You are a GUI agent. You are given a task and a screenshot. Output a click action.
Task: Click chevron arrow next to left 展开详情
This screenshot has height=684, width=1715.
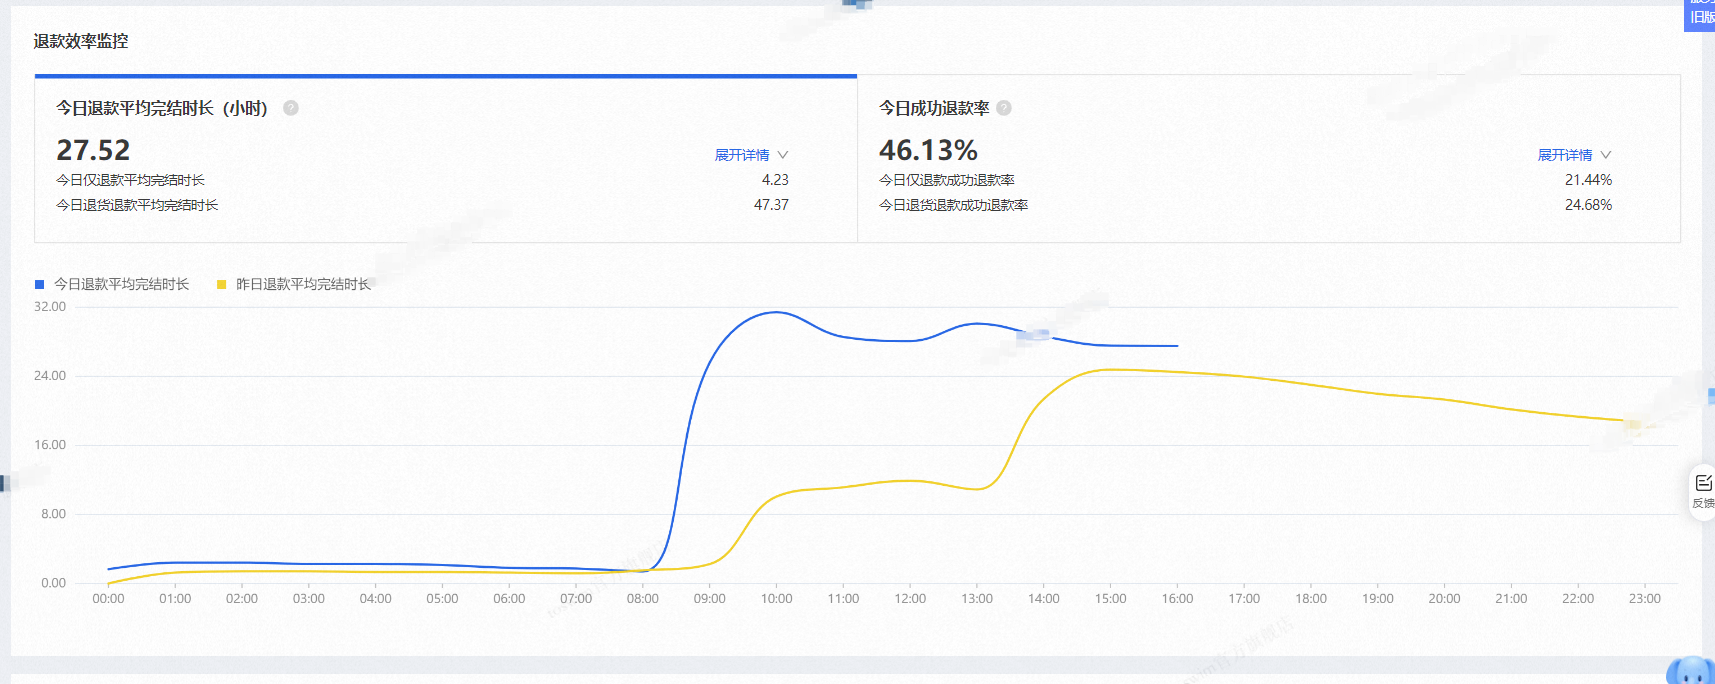783,155
